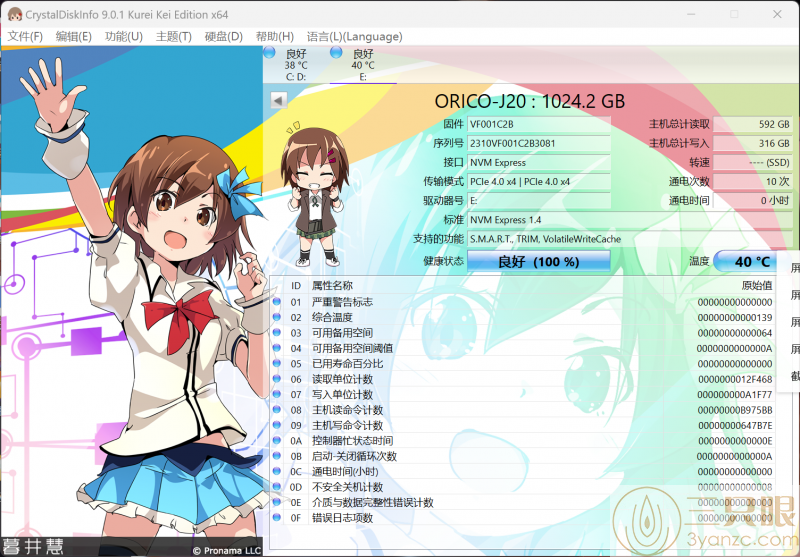Viewport: 800px width, 557px height.
Task: Select the 控制器忙状态时间 attribute name
Action: tap(353, 440)
